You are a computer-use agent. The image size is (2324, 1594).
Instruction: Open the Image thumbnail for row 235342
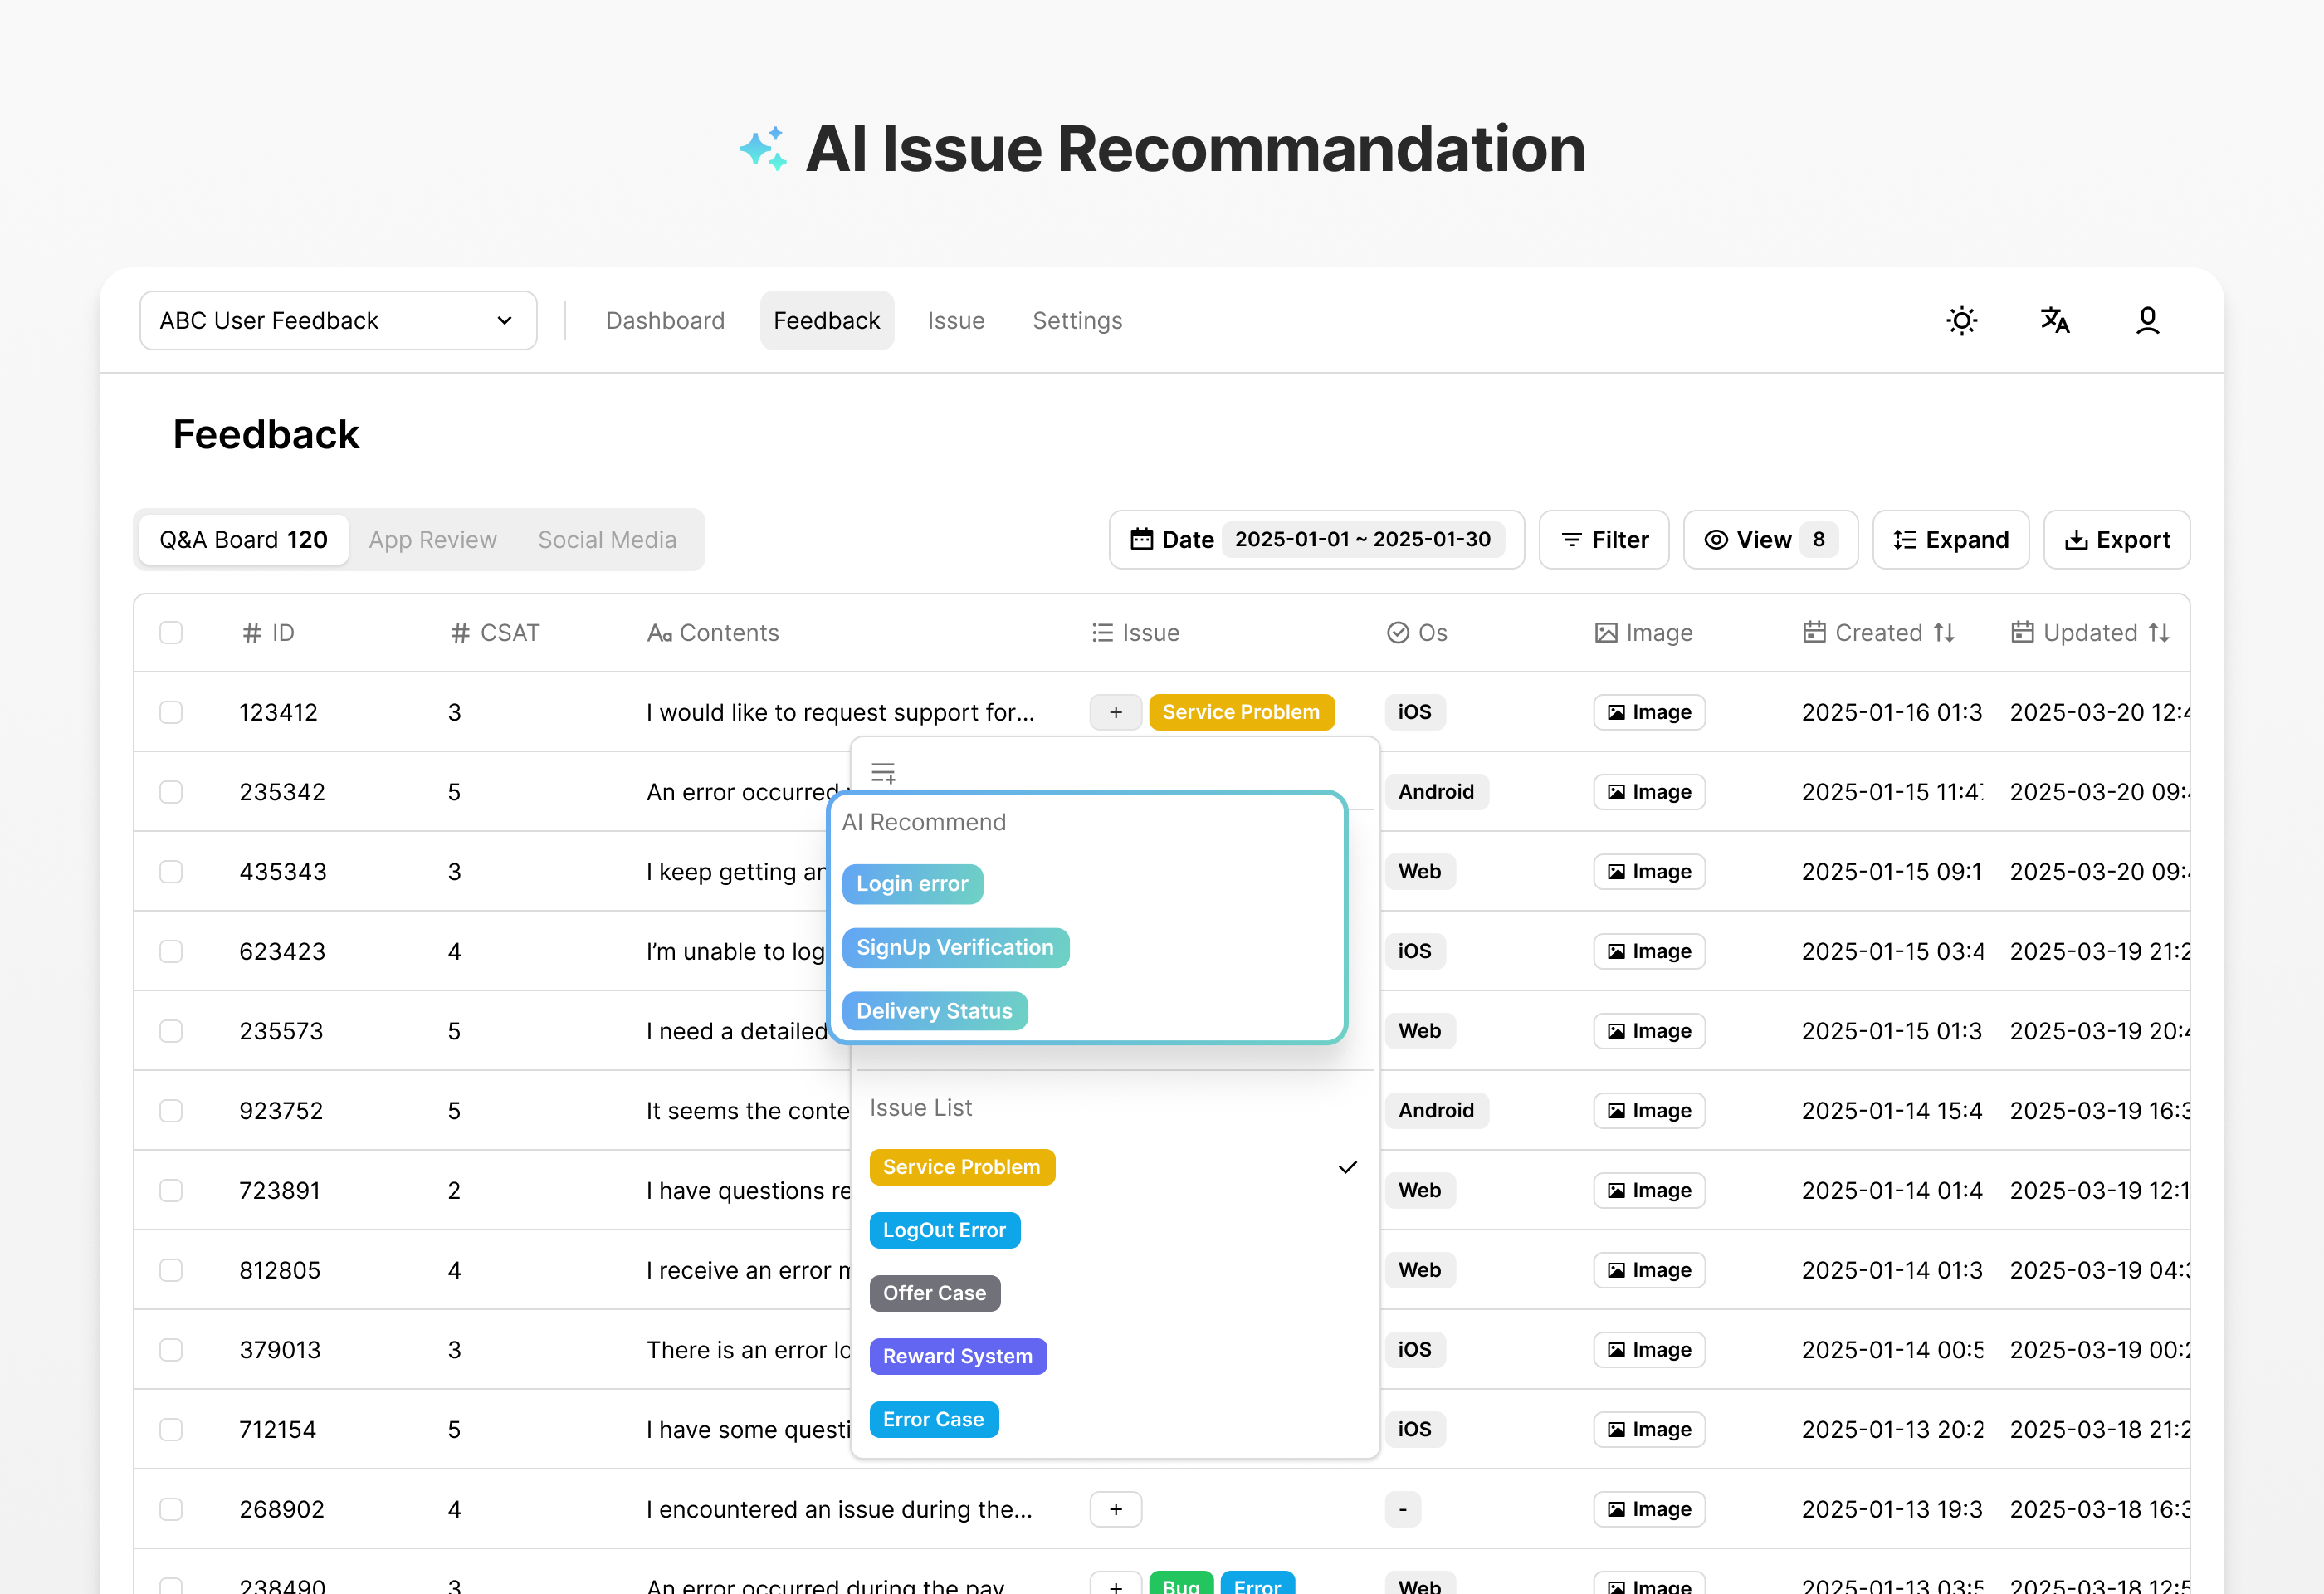tap(1649, 791)
